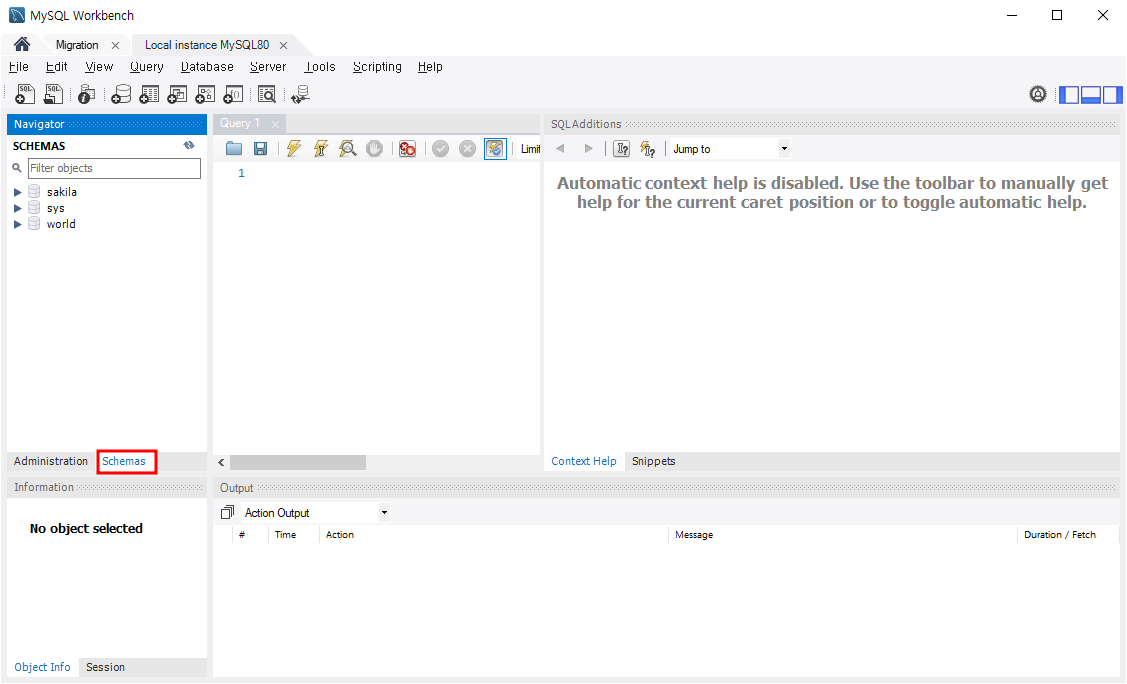Open a SQL script file icon
1127x684 pixels.
click(x=53, y=94)
